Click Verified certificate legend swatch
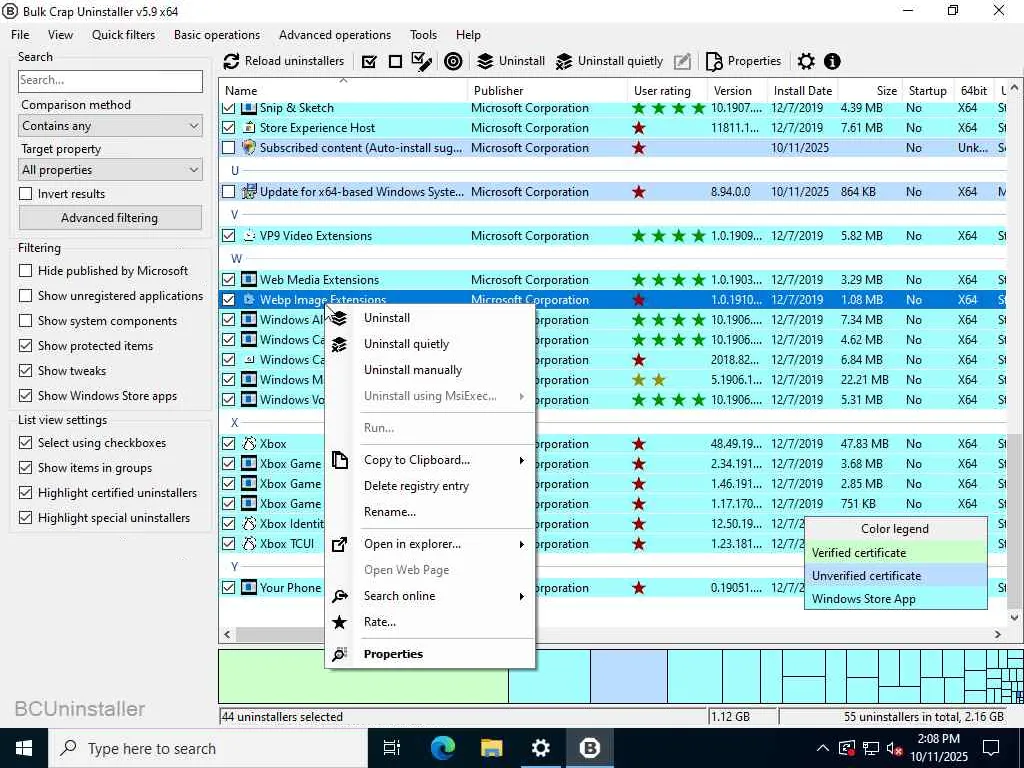This screenshot has height=768, width=1024. pyautogui.click(x=895, y=552)
